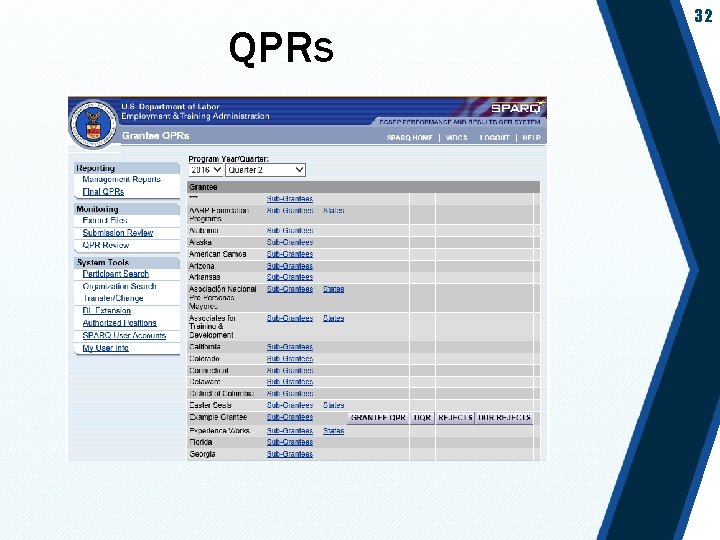Open States for Asociación Nacional Pro Personas Mayores
The height and width of the screenshot is (540, 720).
(333, 289)
